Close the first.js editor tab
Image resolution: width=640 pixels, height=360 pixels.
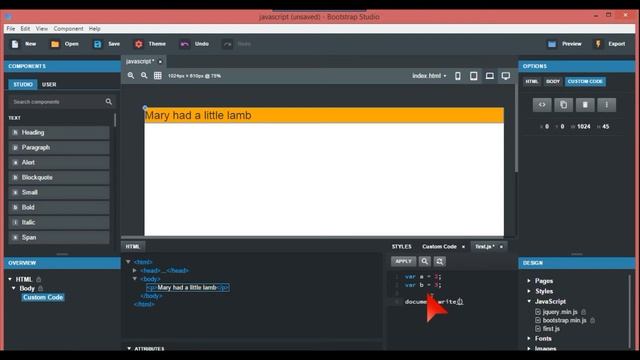tap(501, 247)
